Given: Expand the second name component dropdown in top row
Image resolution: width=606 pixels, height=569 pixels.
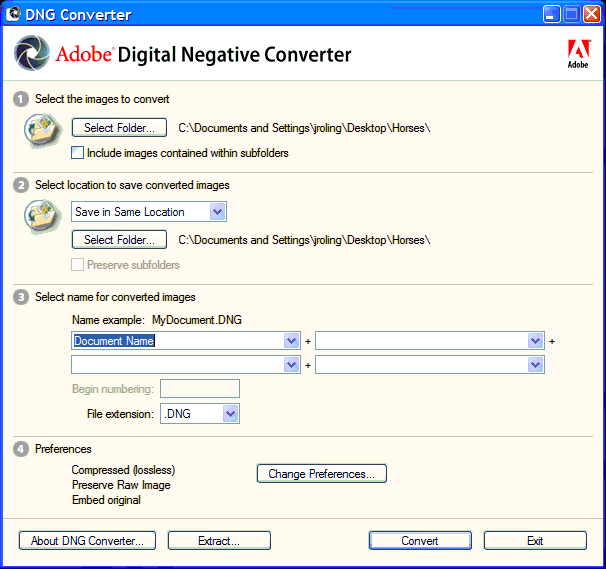Looking at the screenshot, I should pos(535,341).
